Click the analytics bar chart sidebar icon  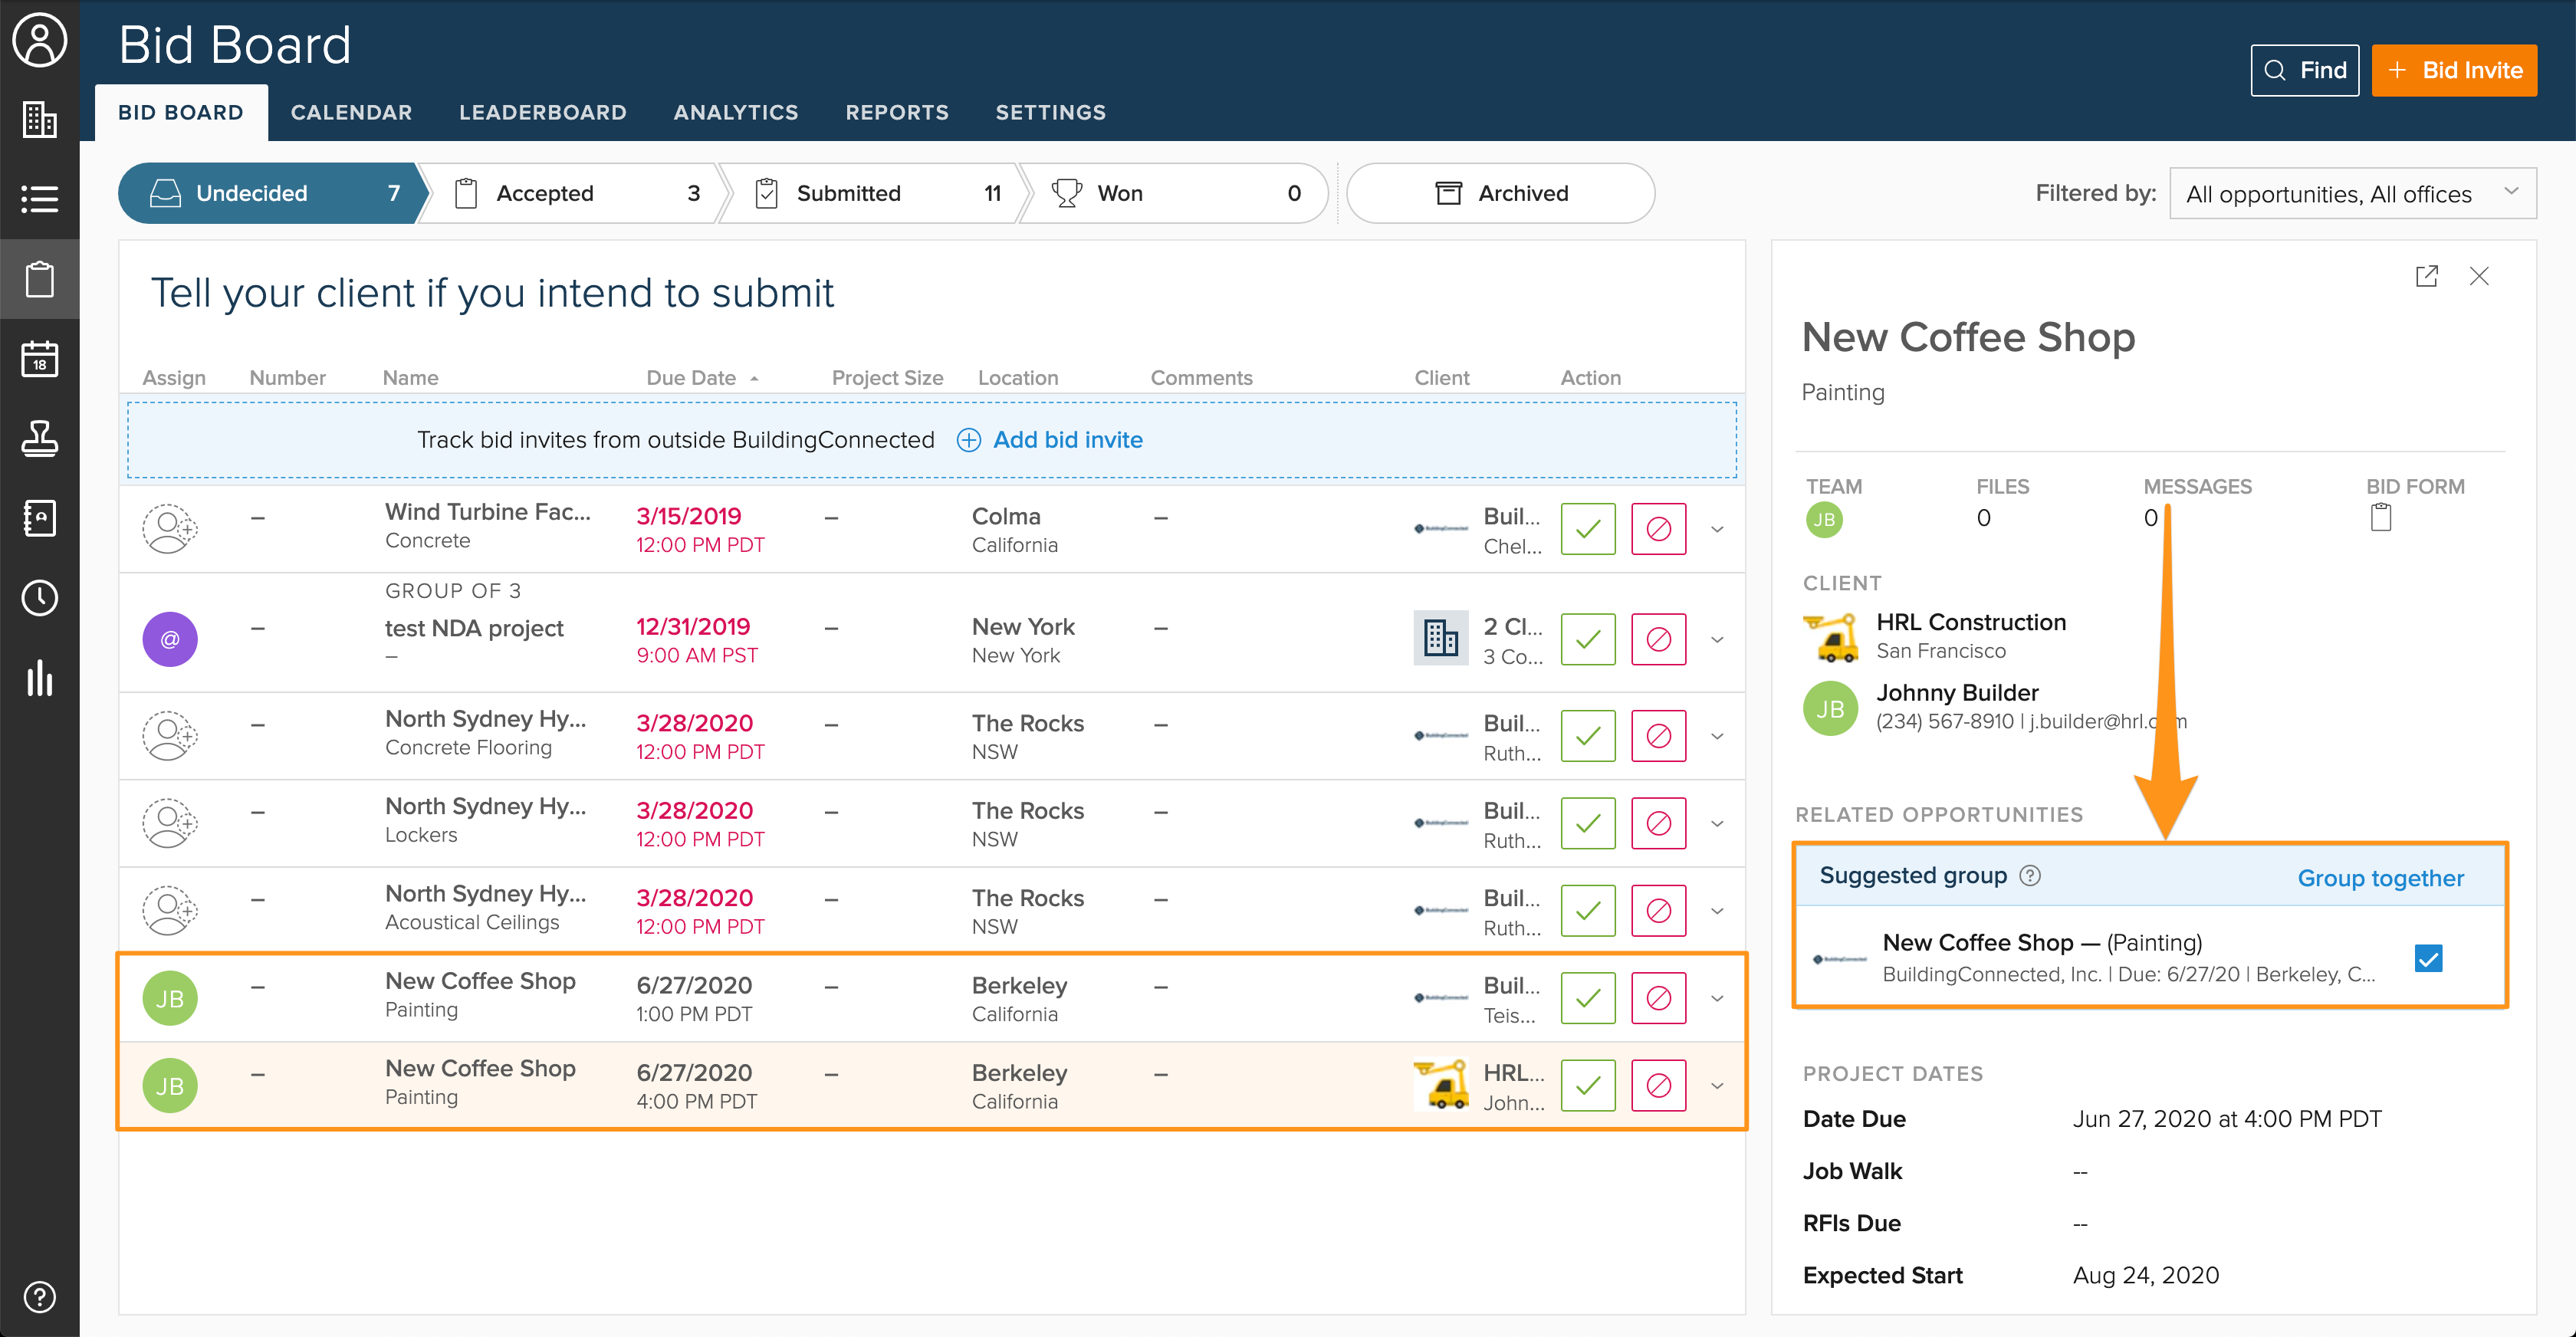click(x=39, y=678)
